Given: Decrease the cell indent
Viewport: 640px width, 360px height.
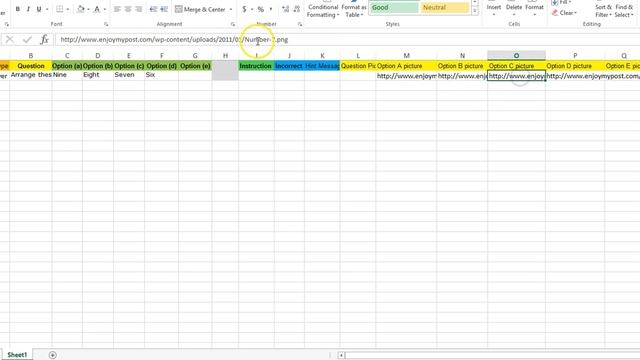Looking at the screenshot, I should pyautogui.click(x=153, y=9).
